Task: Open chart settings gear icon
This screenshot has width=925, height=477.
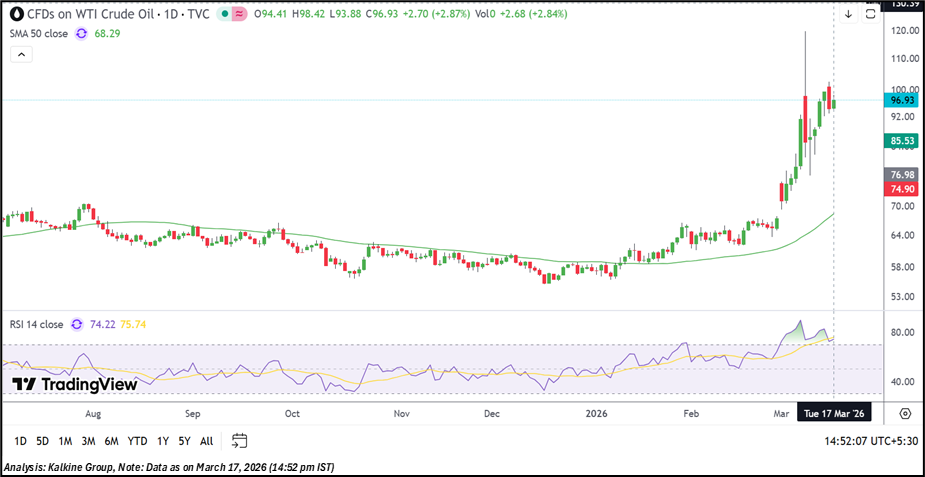Action: point(905,414)
